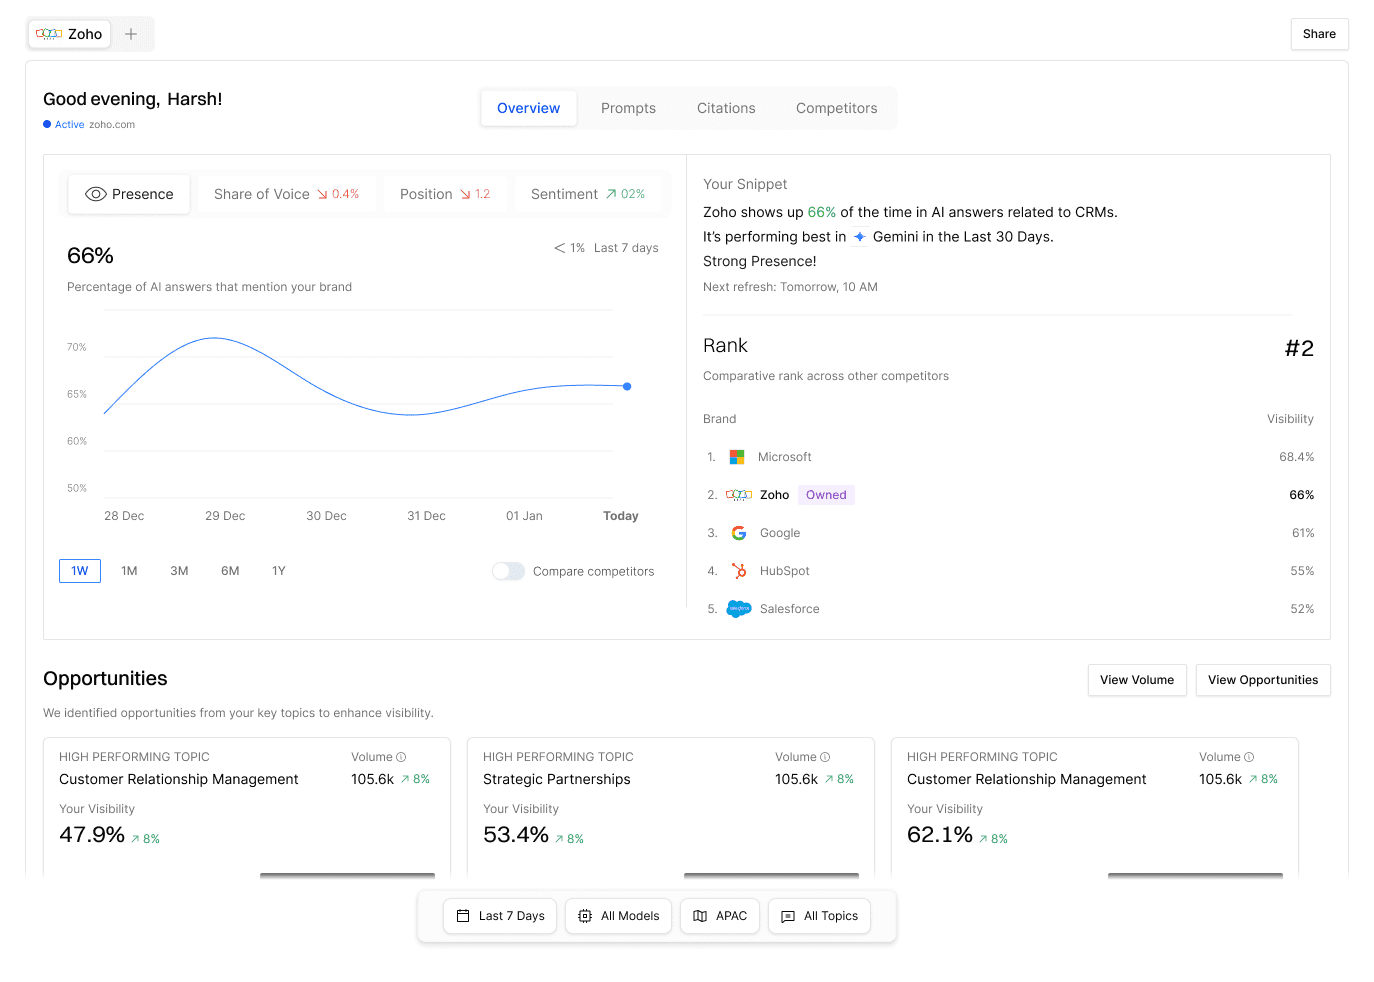Click the Salesforce cloud logo in the rank list
Viewport: 1374px width, 982px height.
[x=739, y=609]
